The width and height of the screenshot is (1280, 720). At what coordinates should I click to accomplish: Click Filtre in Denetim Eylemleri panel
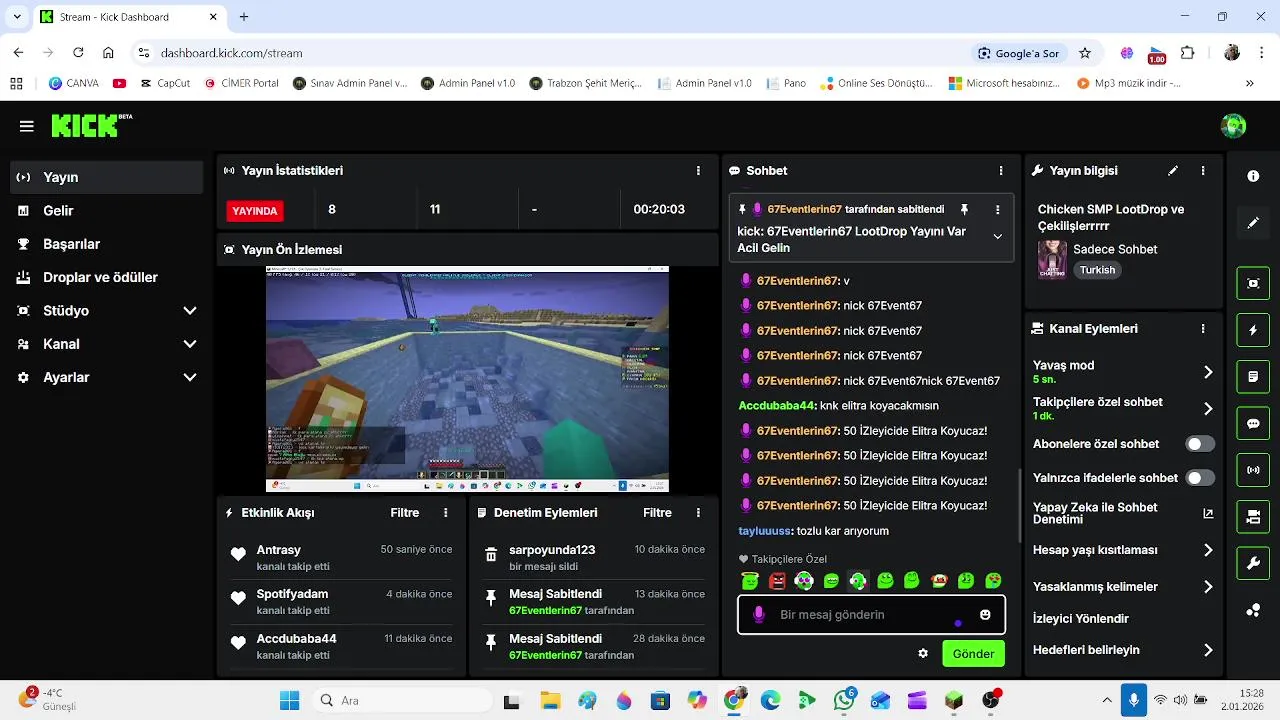point(657,513)
